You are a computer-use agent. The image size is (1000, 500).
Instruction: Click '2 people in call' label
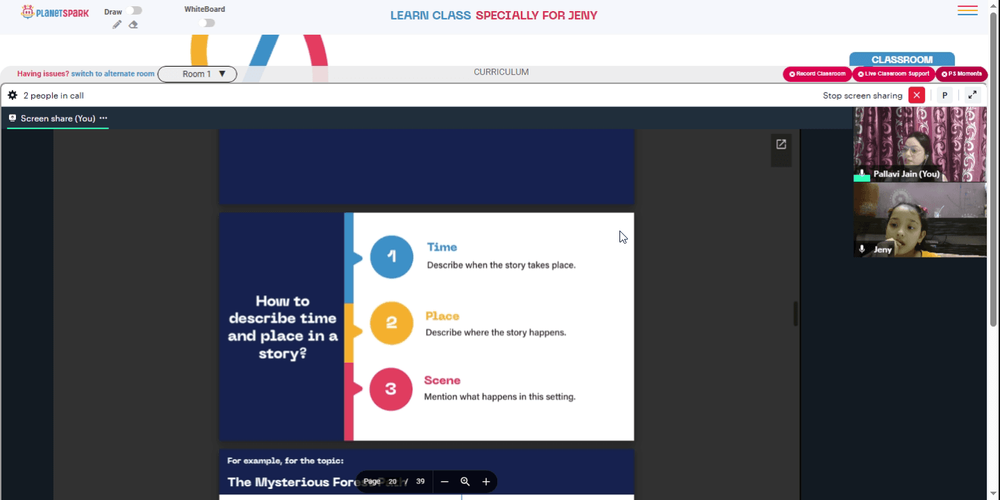click(54, 96)
